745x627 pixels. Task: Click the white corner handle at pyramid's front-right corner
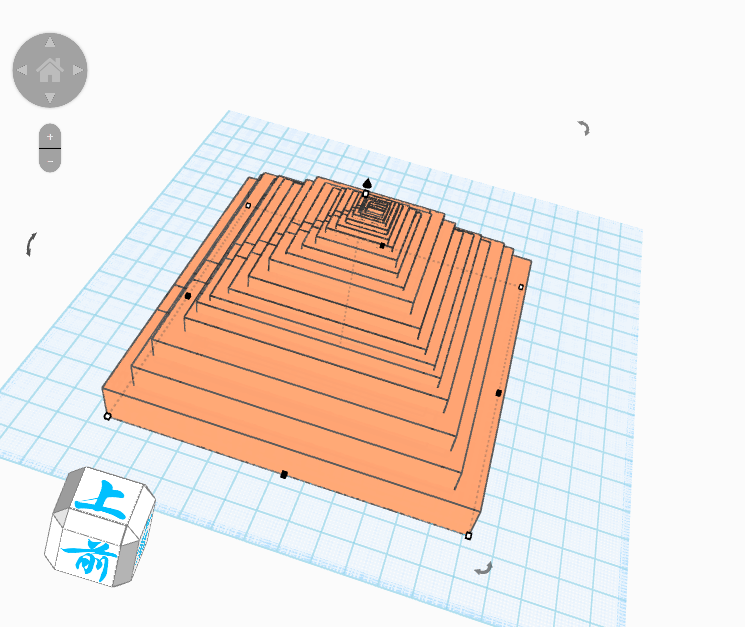click(x=468, y=536)
